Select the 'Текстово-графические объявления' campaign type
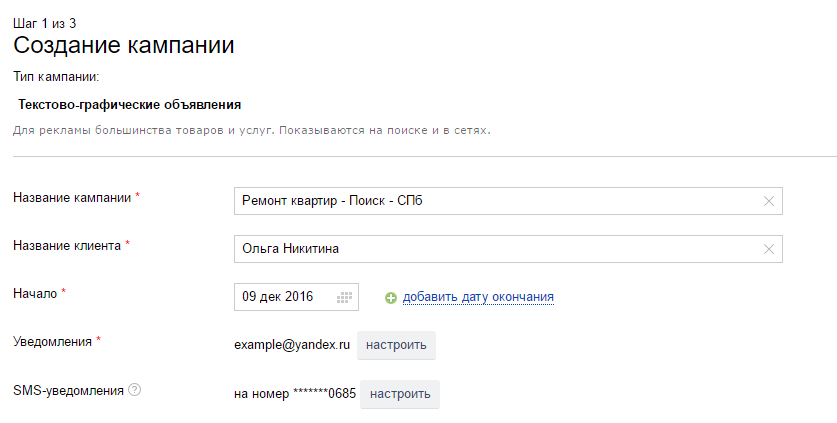 pos(130,104)
